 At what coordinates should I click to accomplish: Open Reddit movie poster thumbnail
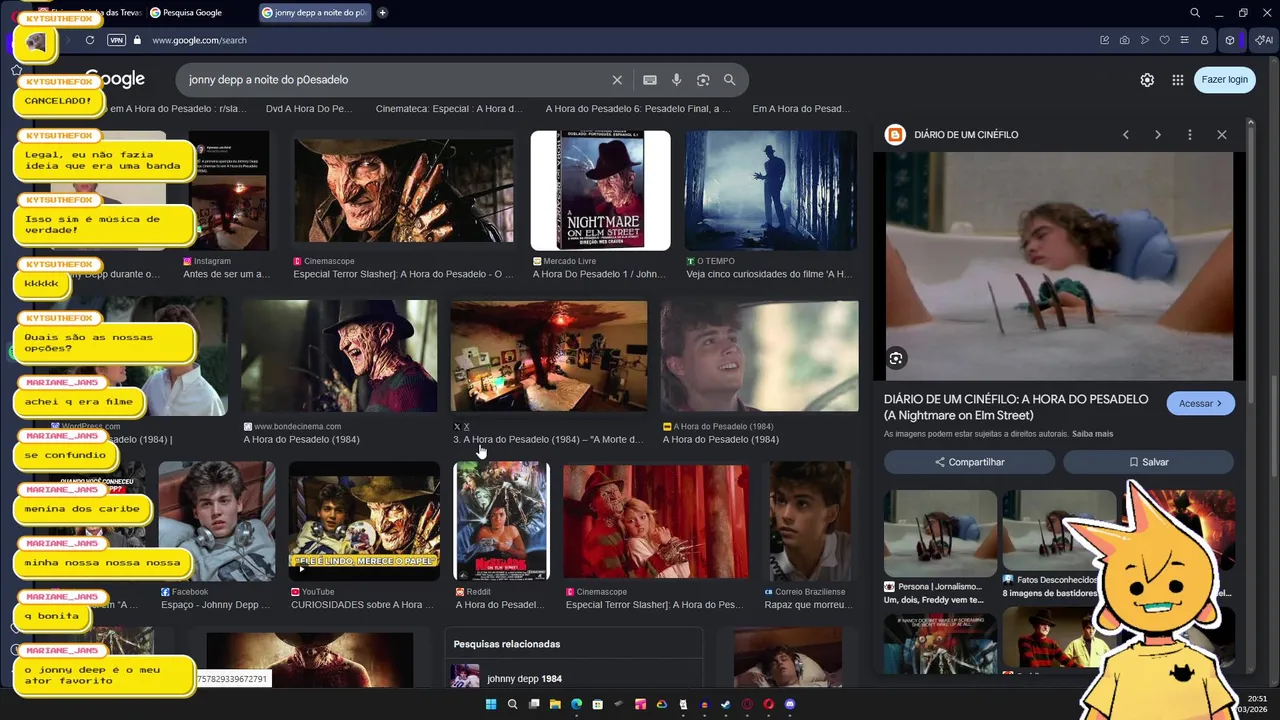tap(501, 521)
